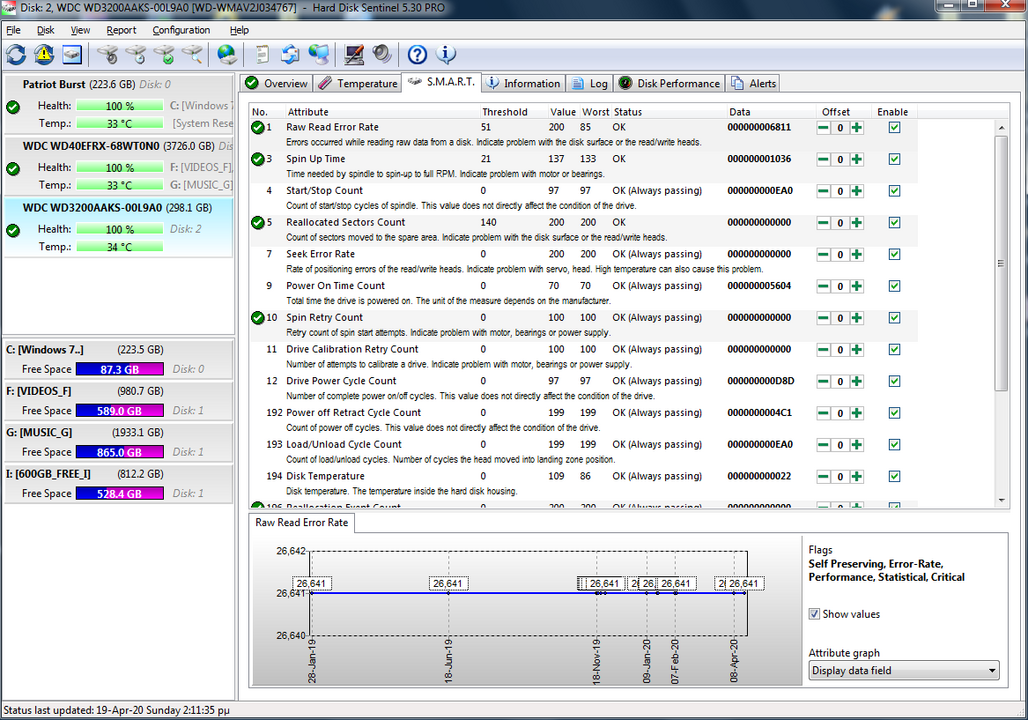Uncheck the Show values checkbox

pyautogui.click(x=814, y=614)
